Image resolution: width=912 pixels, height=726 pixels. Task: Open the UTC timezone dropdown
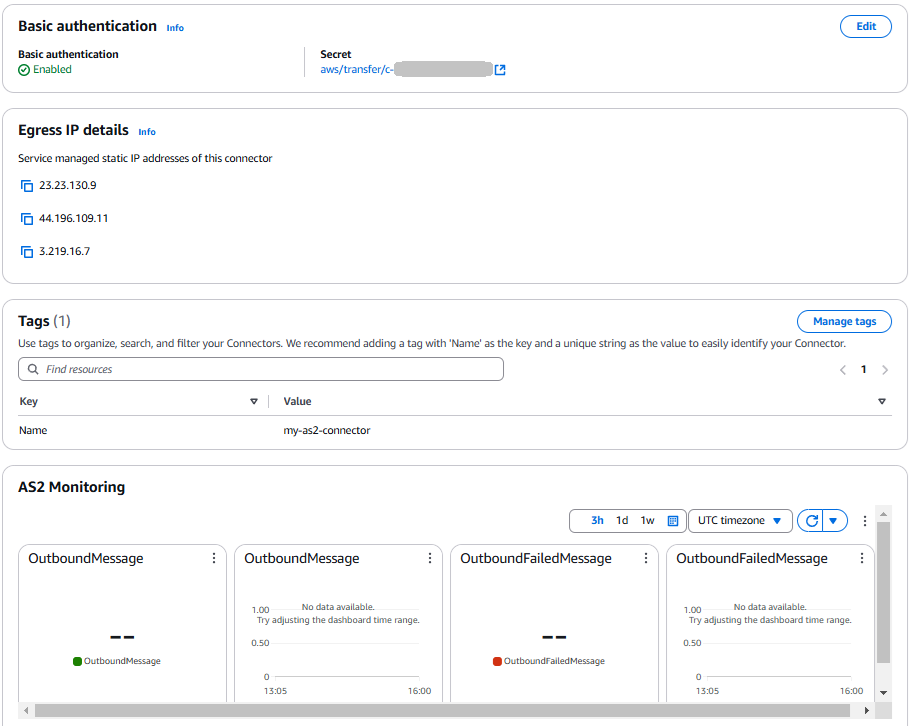(x=740, y=520)
